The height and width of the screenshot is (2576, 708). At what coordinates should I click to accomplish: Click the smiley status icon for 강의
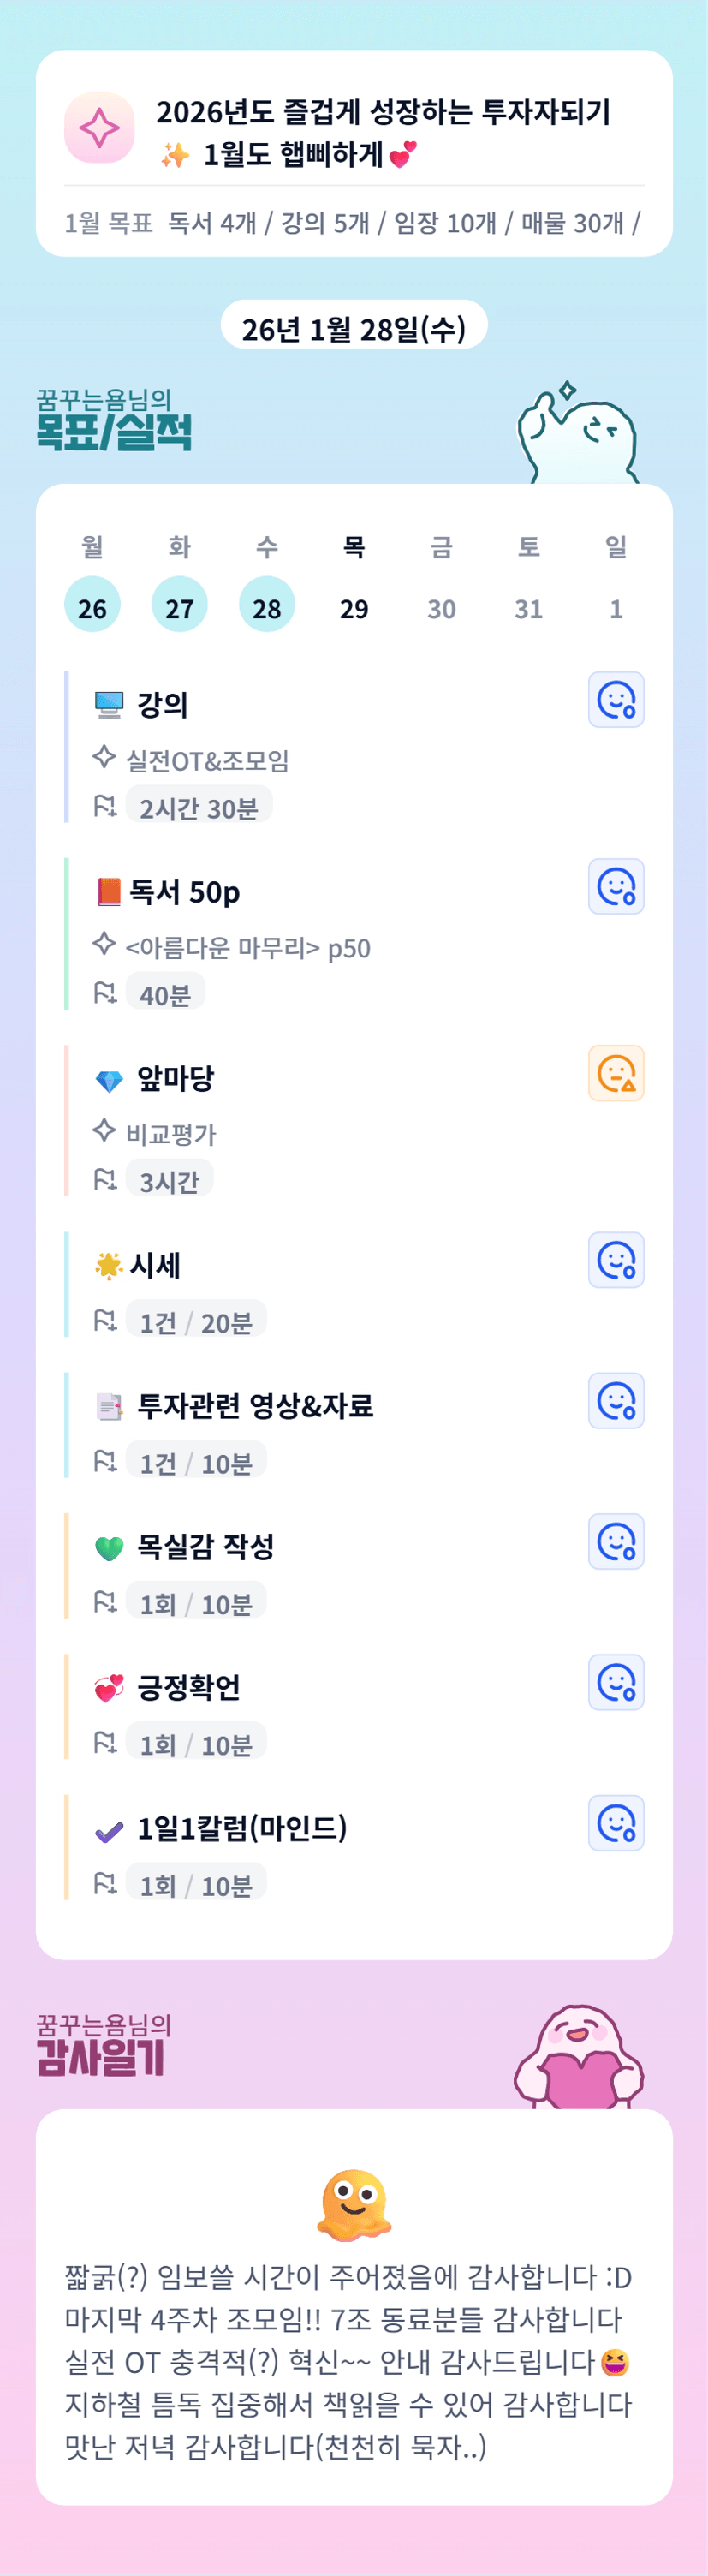pos(616,700)
